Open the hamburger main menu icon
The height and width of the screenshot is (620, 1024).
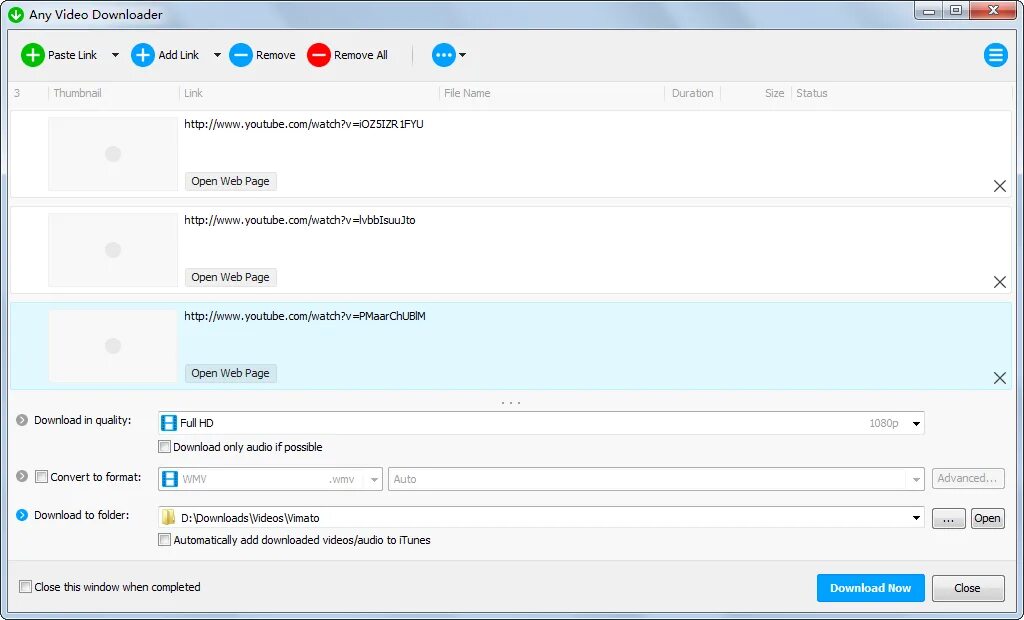click(x=995, y=55)
